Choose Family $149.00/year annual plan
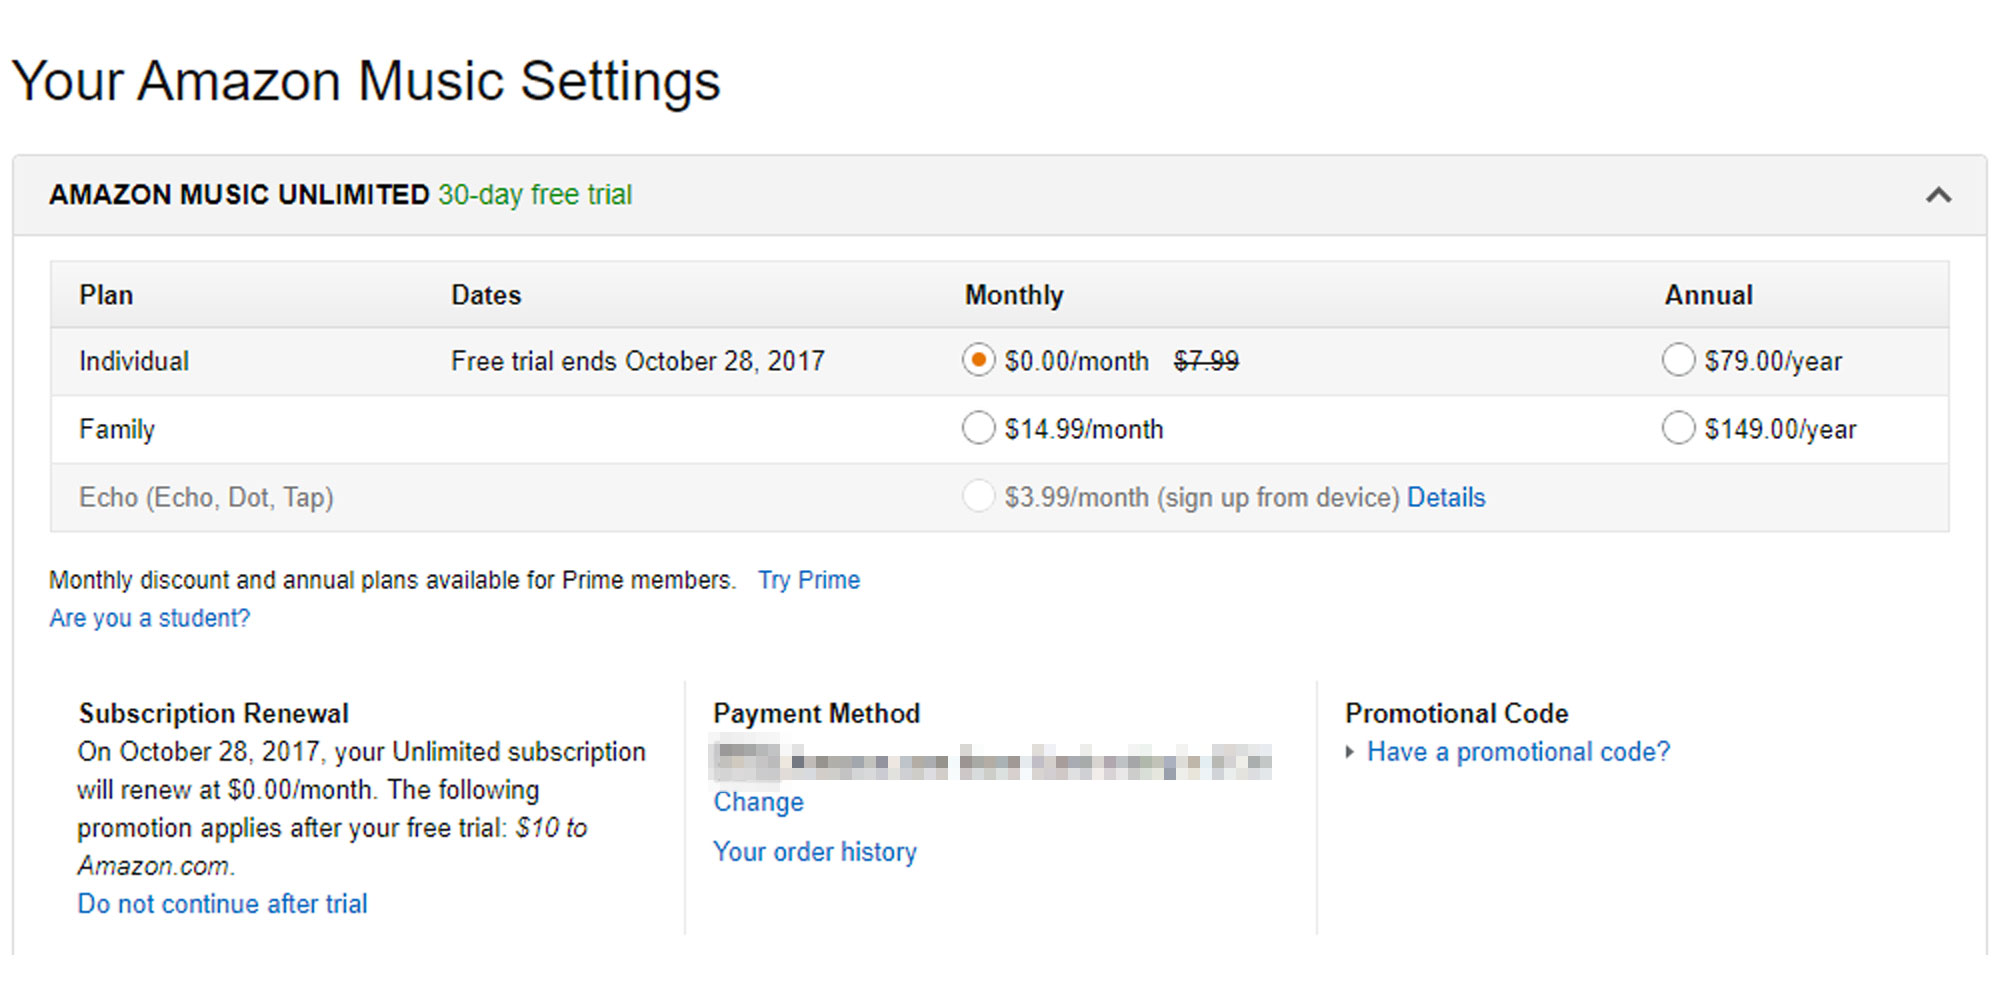2000x1000 pixels. click(1678, 428)
